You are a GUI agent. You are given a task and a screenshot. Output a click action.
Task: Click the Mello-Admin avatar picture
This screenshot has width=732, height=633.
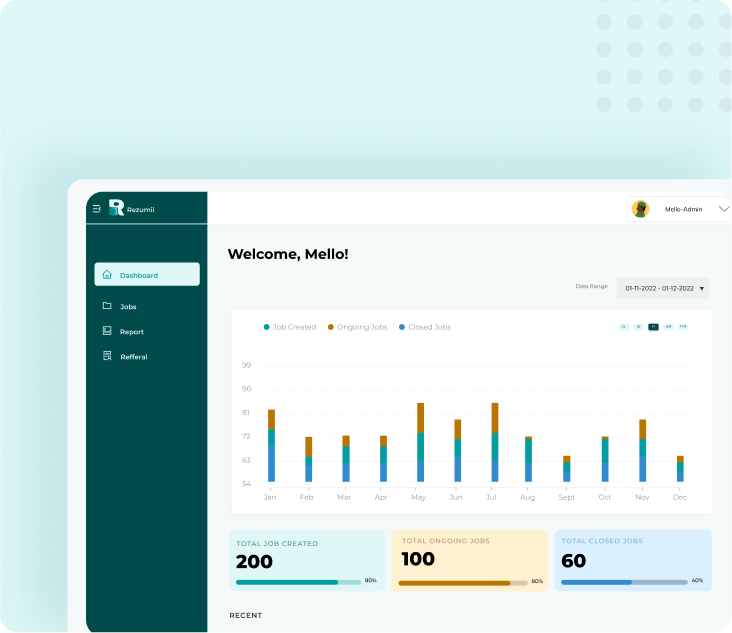(x=641, y=209)
